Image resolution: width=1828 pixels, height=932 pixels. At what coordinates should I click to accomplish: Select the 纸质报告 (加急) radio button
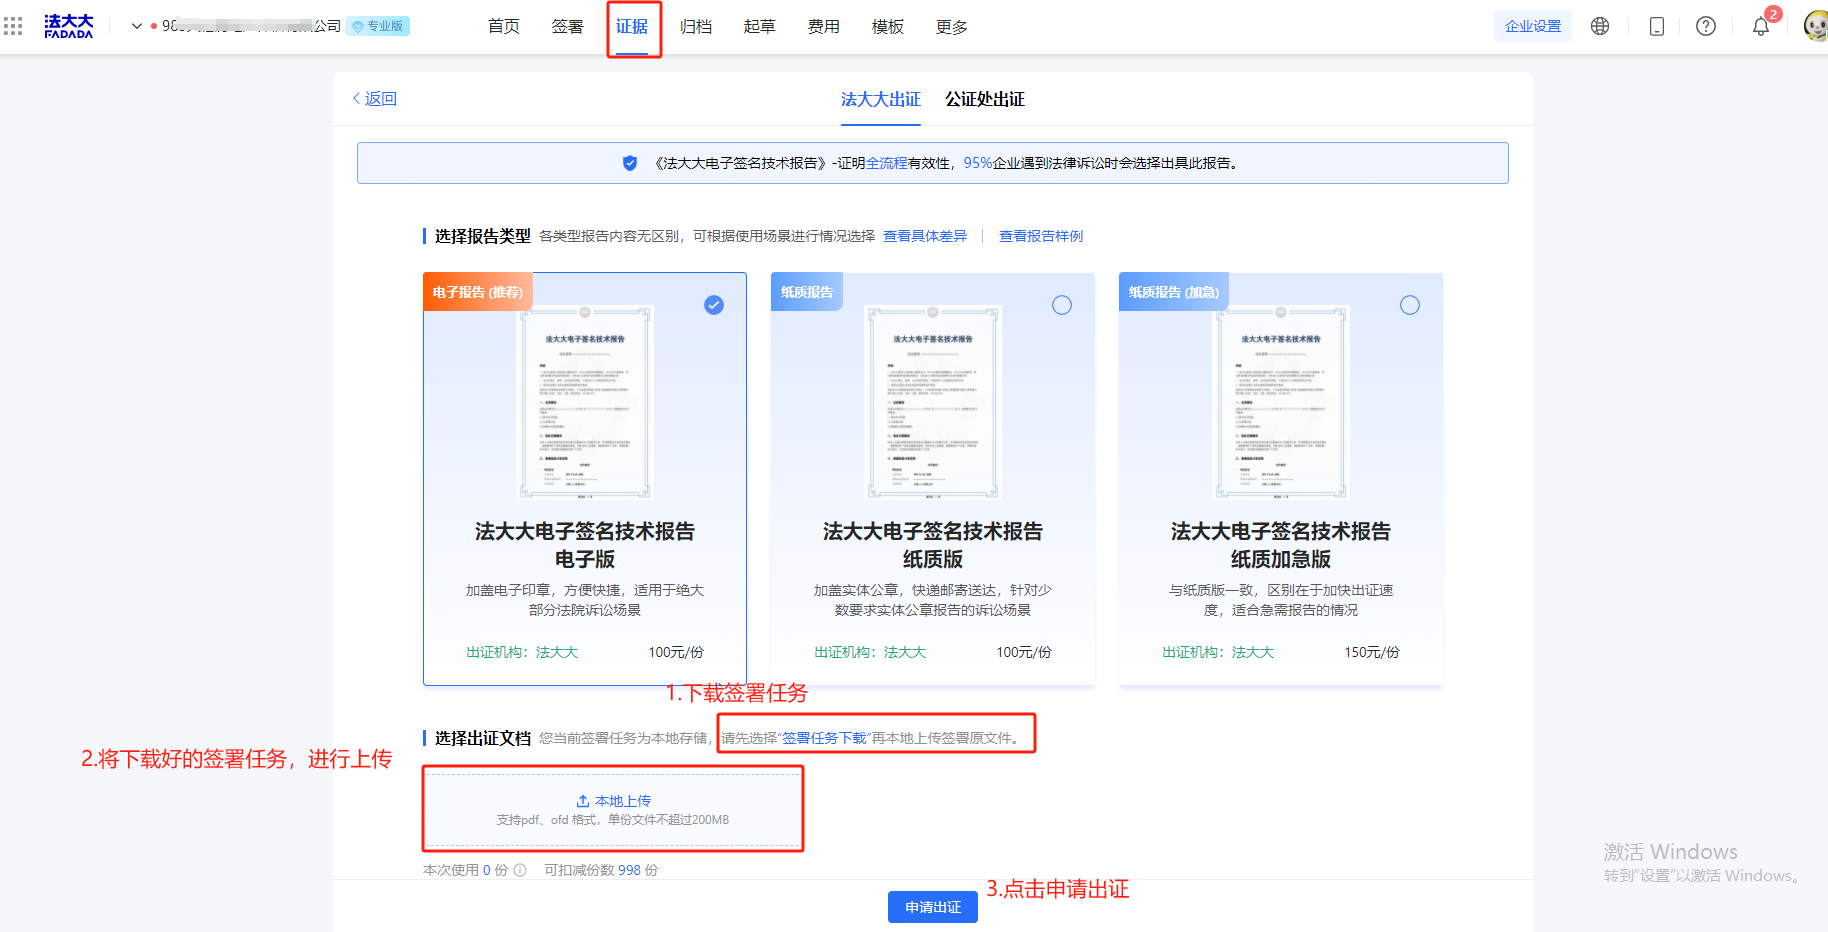pyautogui.click(x=1410, y=305)
